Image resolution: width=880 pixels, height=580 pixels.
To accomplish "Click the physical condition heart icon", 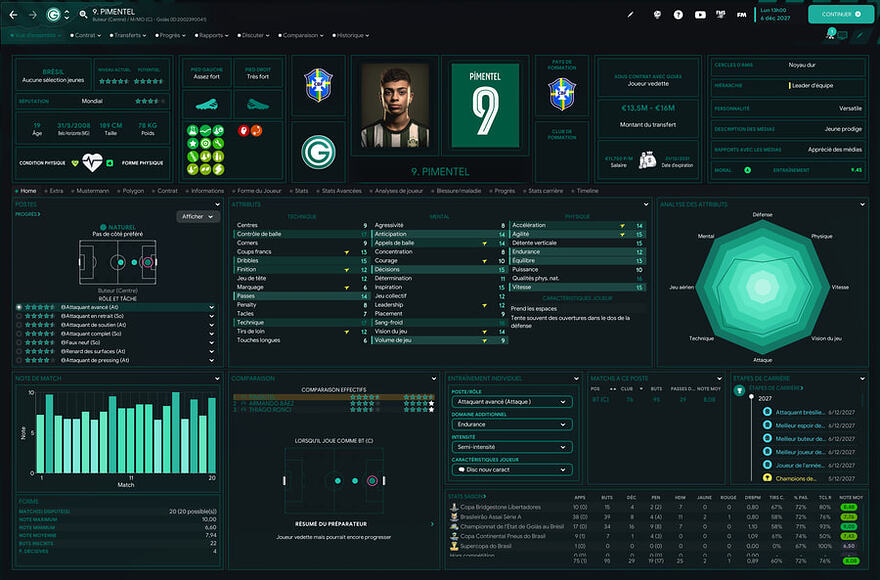I will (x=92, y=161).
